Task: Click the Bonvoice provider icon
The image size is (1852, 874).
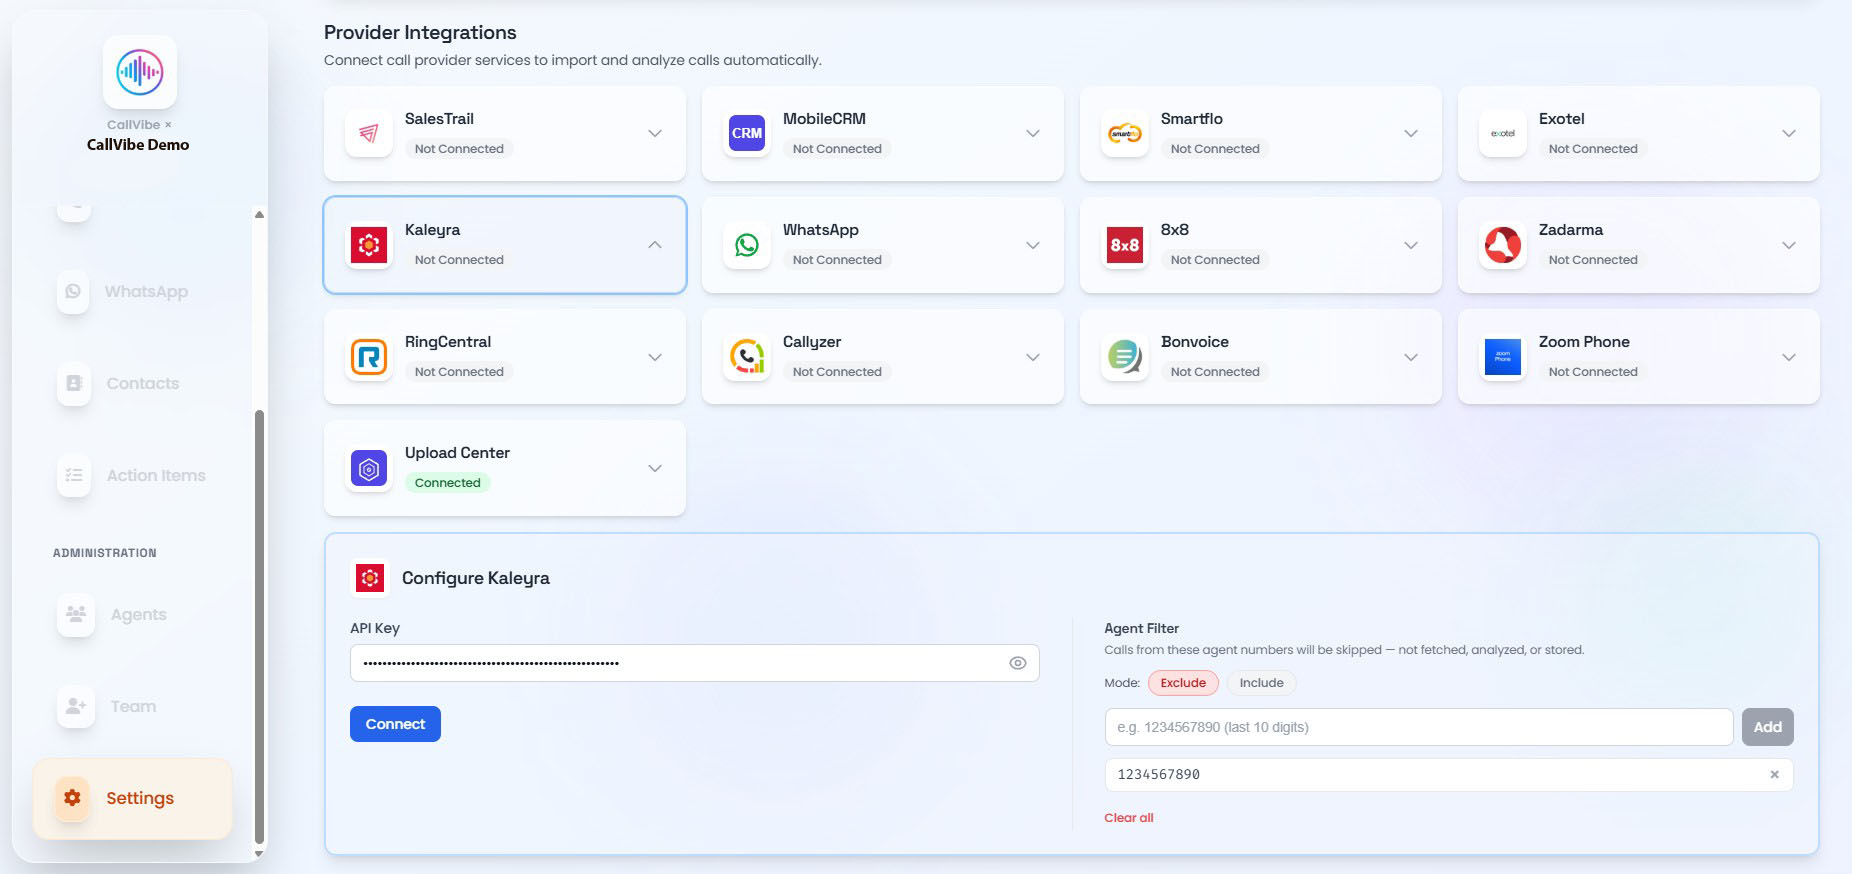Action: coord(1125,357)
